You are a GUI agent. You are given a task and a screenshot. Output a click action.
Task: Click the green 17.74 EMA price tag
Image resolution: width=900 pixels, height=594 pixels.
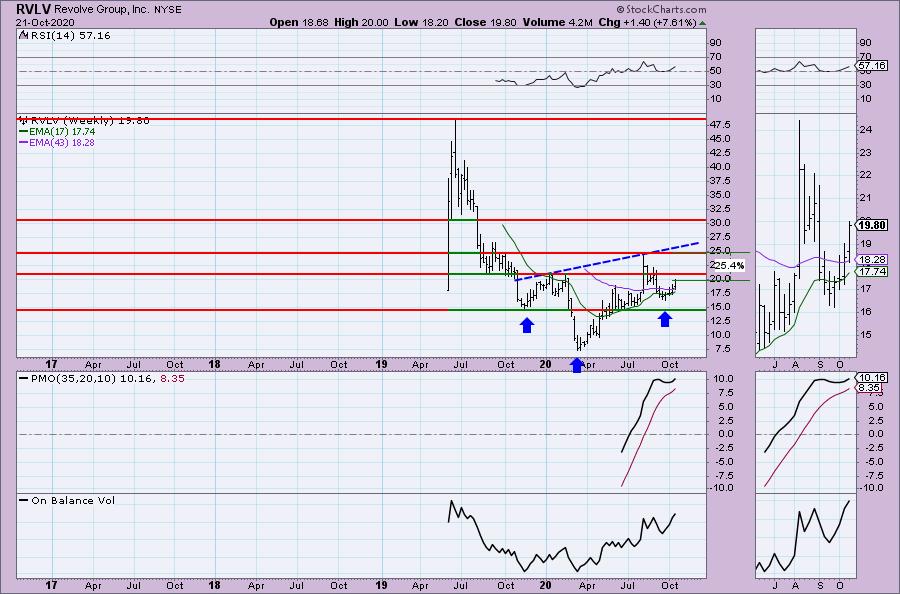click(872, 272)
